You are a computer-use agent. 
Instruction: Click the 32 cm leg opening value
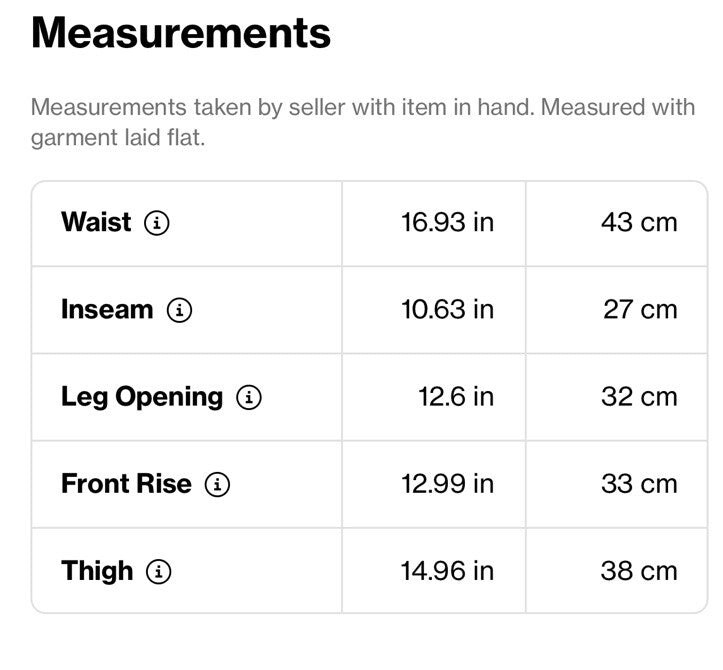tap(639, 397)
